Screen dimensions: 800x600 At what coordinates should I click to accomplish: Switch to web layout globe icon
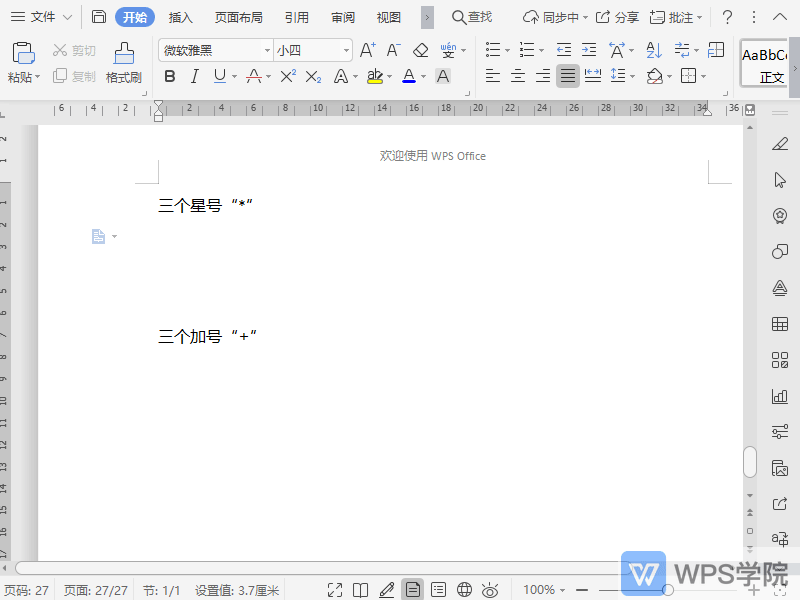[x=464, y=590]
